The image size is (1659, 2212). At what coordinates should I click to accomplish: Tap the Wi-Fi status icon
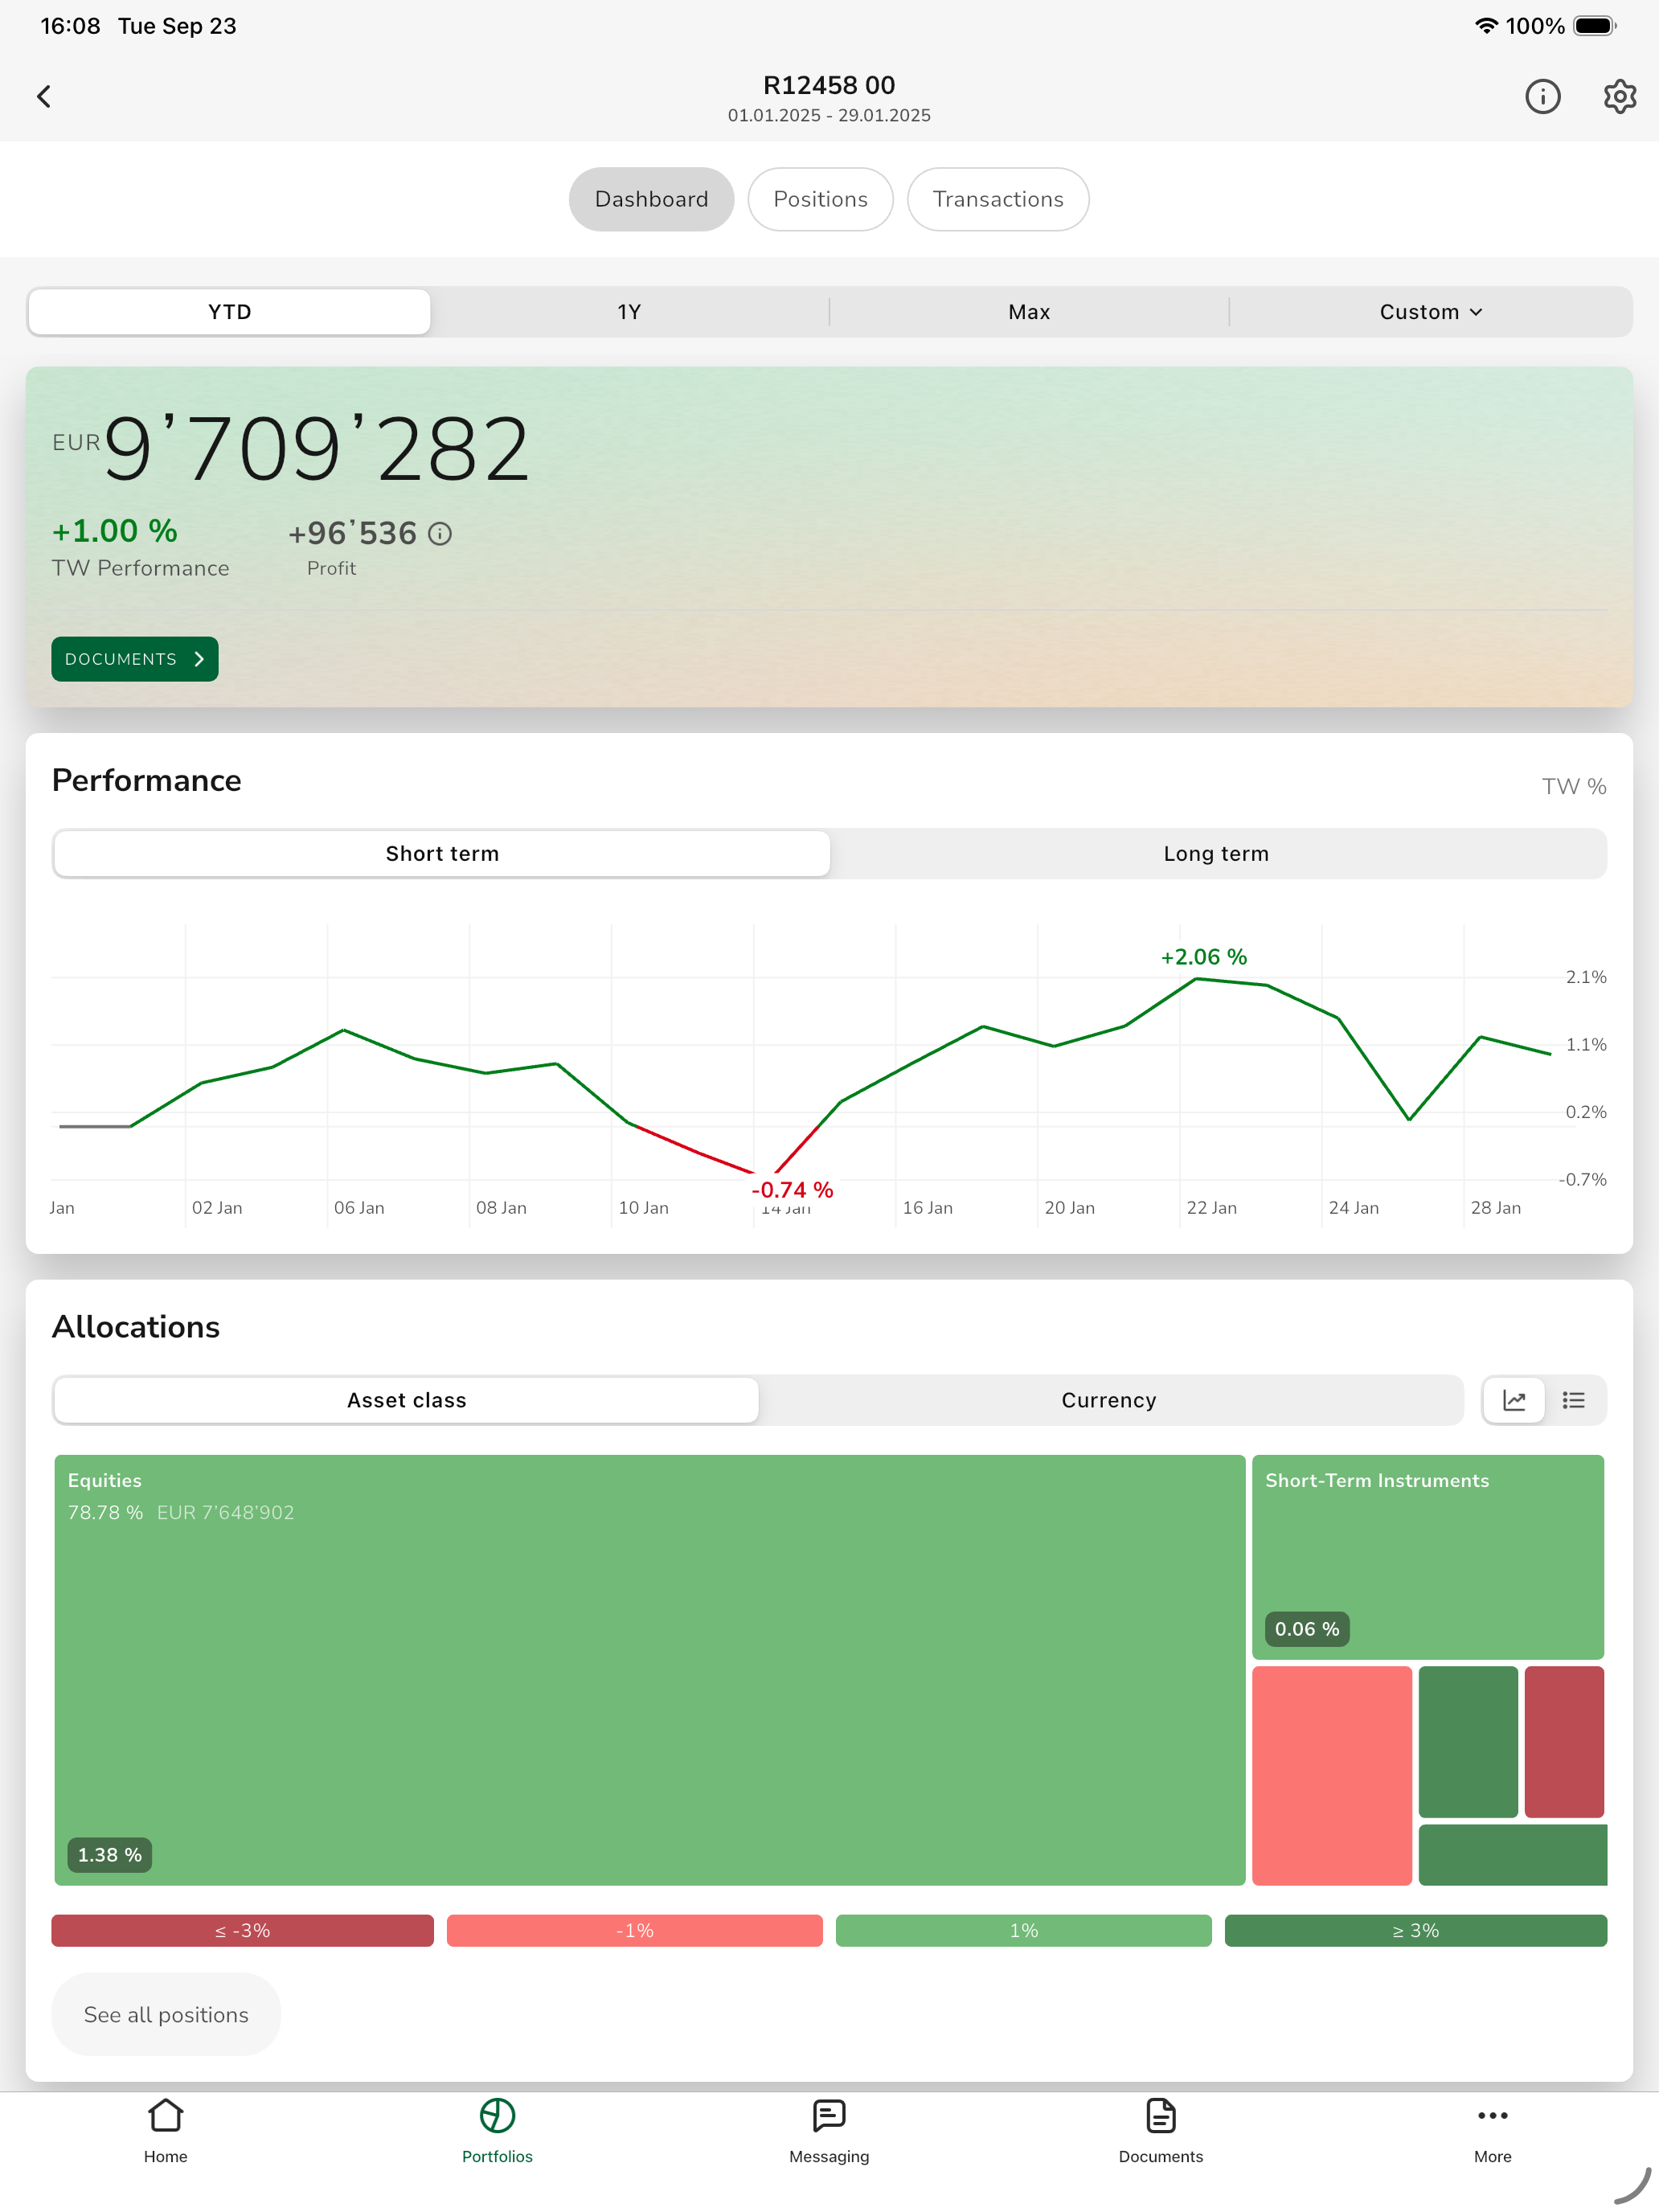(1486, 26)
